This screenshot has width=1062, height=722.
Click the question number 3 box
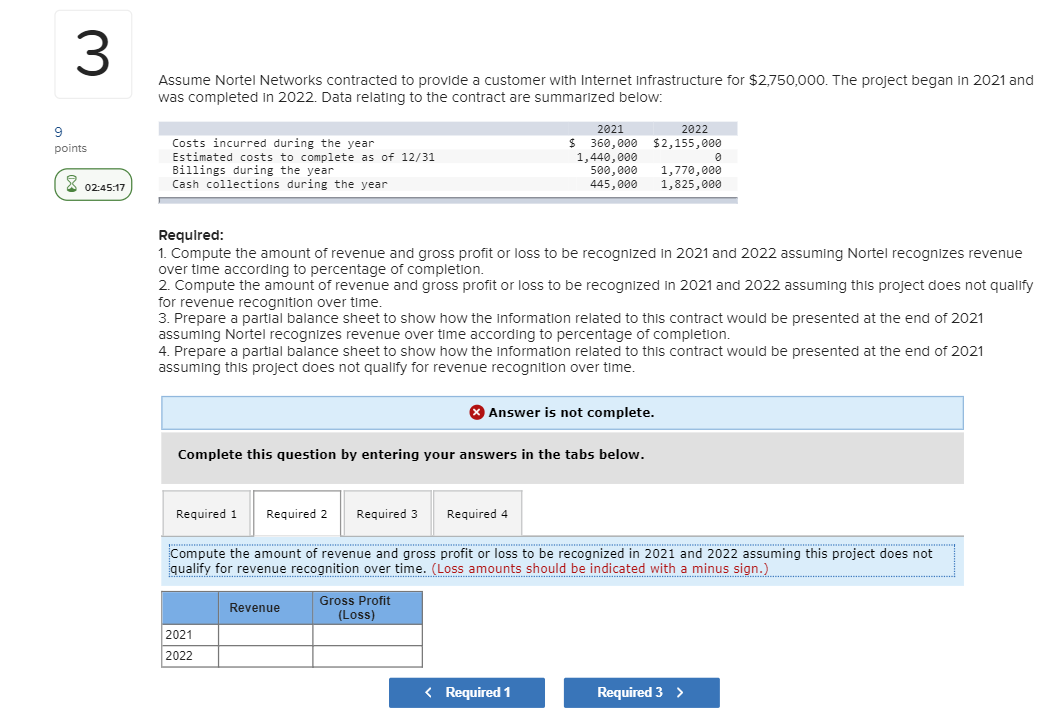click(92, 54)
